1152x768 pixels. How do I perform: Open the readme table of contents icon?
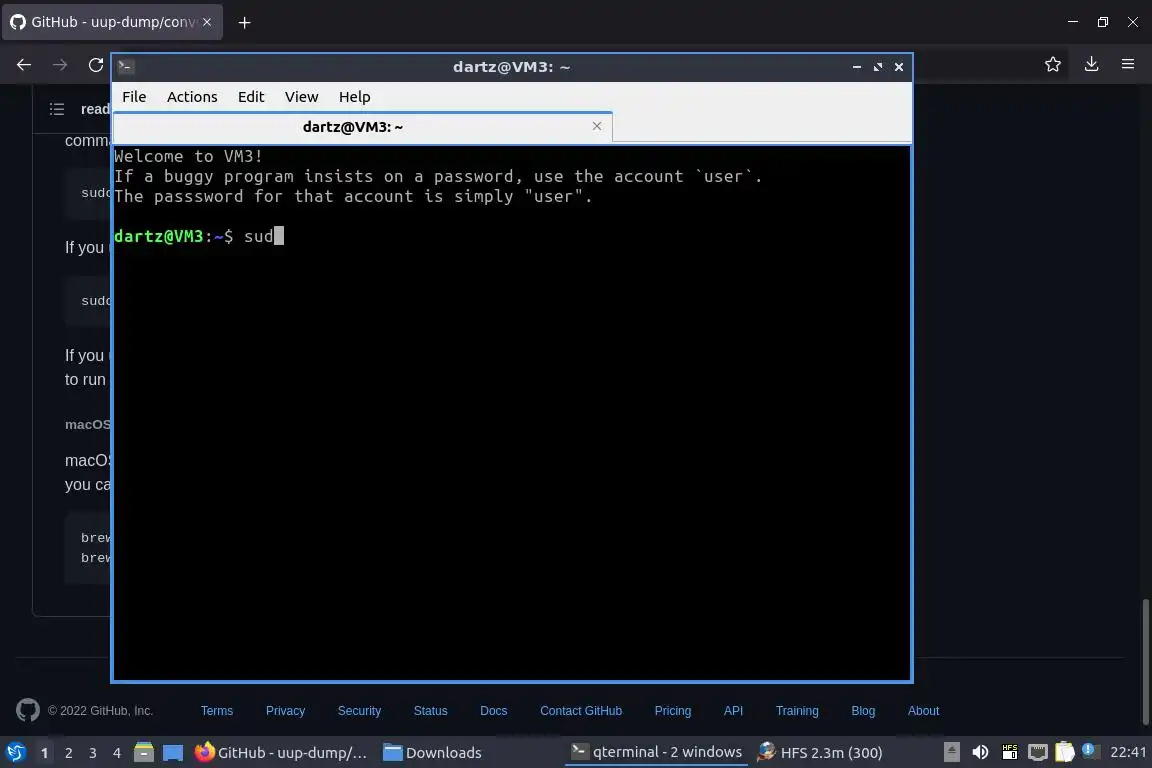pyautogui.click(x=57, y=110)
